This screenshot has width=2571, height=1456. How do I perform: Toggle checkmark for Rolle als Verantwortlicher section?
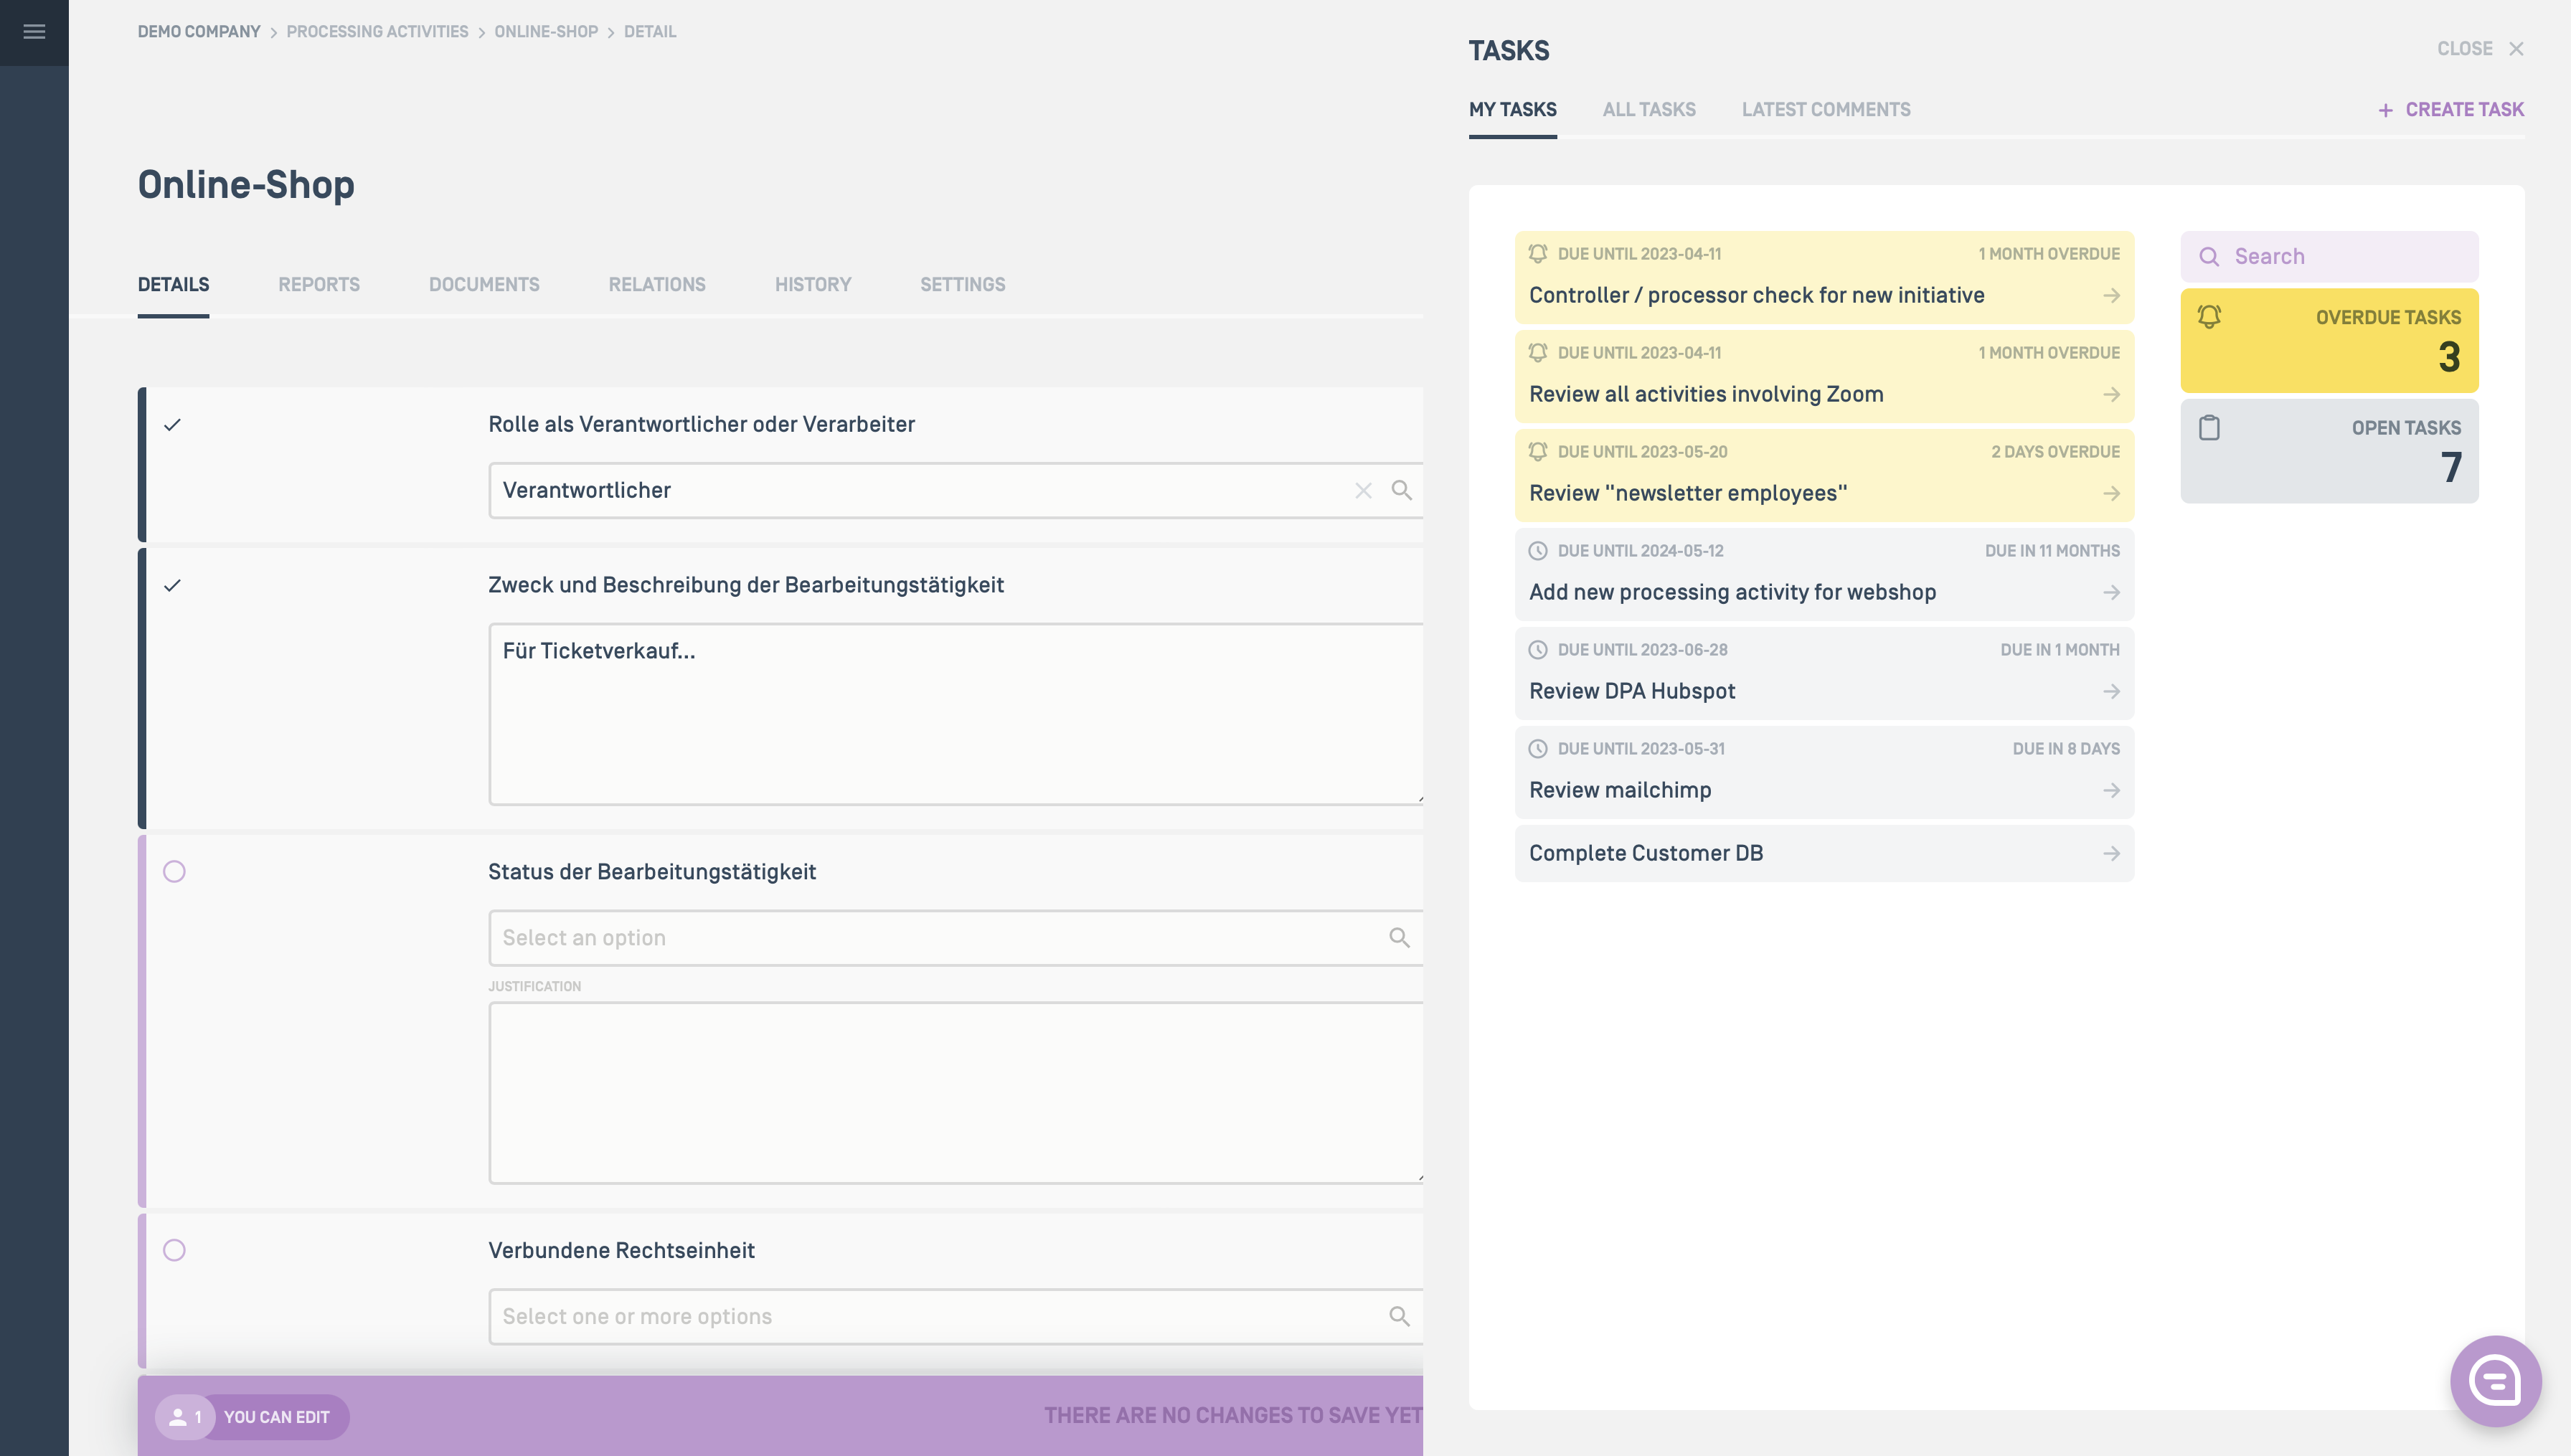172,425
